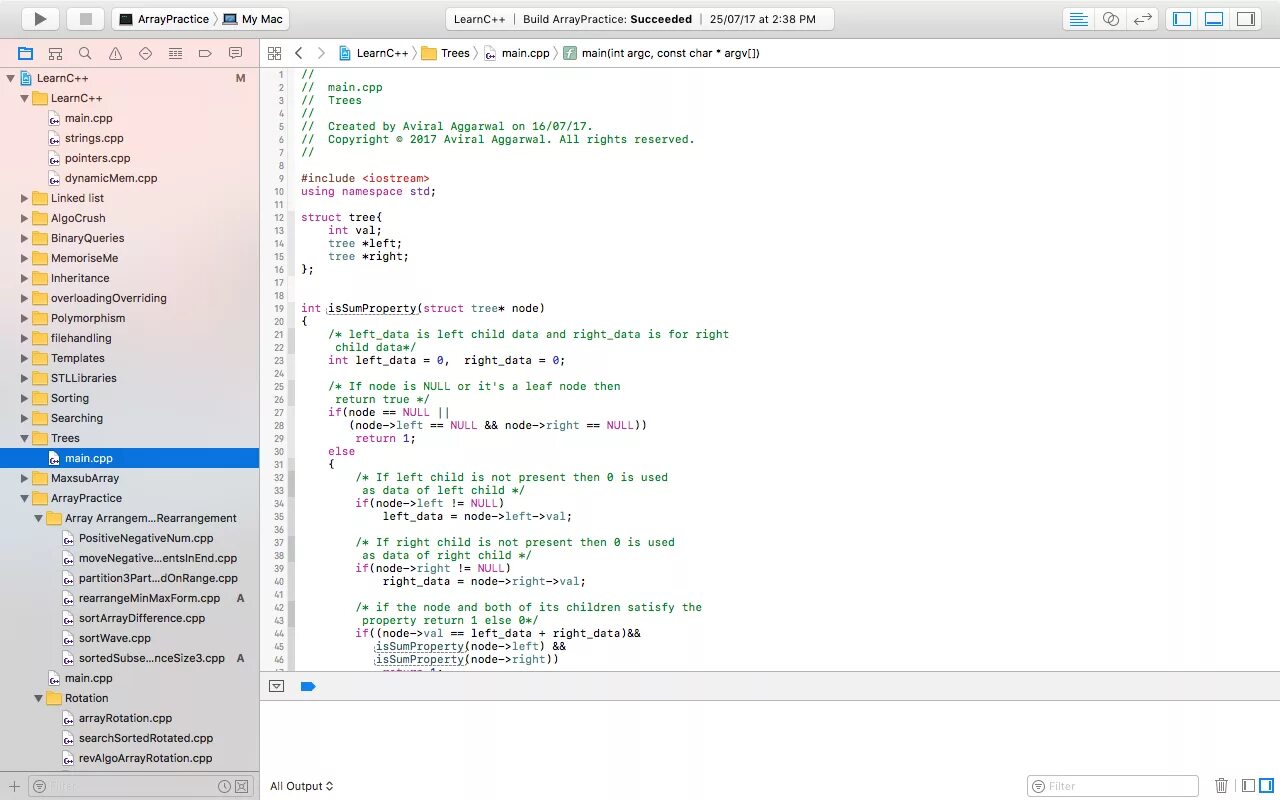Open arrayRotation.cpp file

[x=125, y=718]
